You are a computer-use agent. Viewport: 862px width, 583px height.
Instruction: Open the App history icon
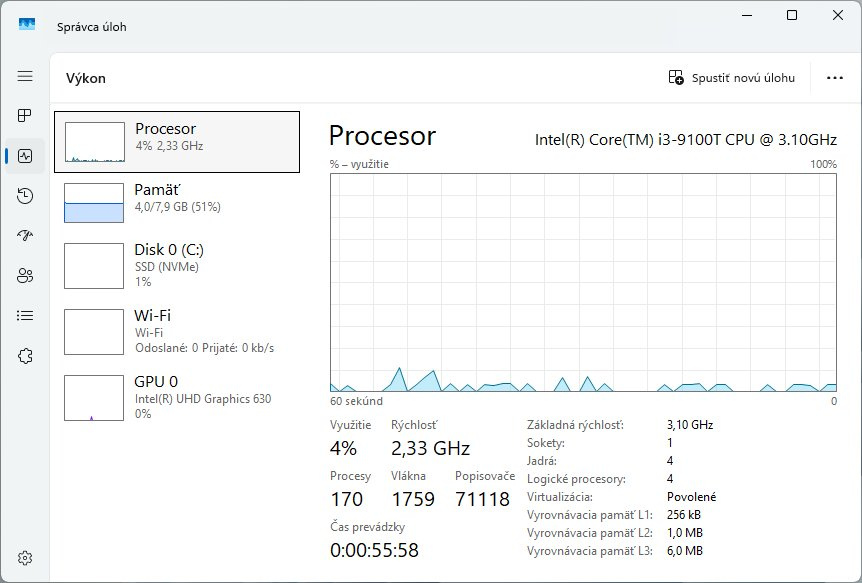pyautogui.click(x=25, y=196)
